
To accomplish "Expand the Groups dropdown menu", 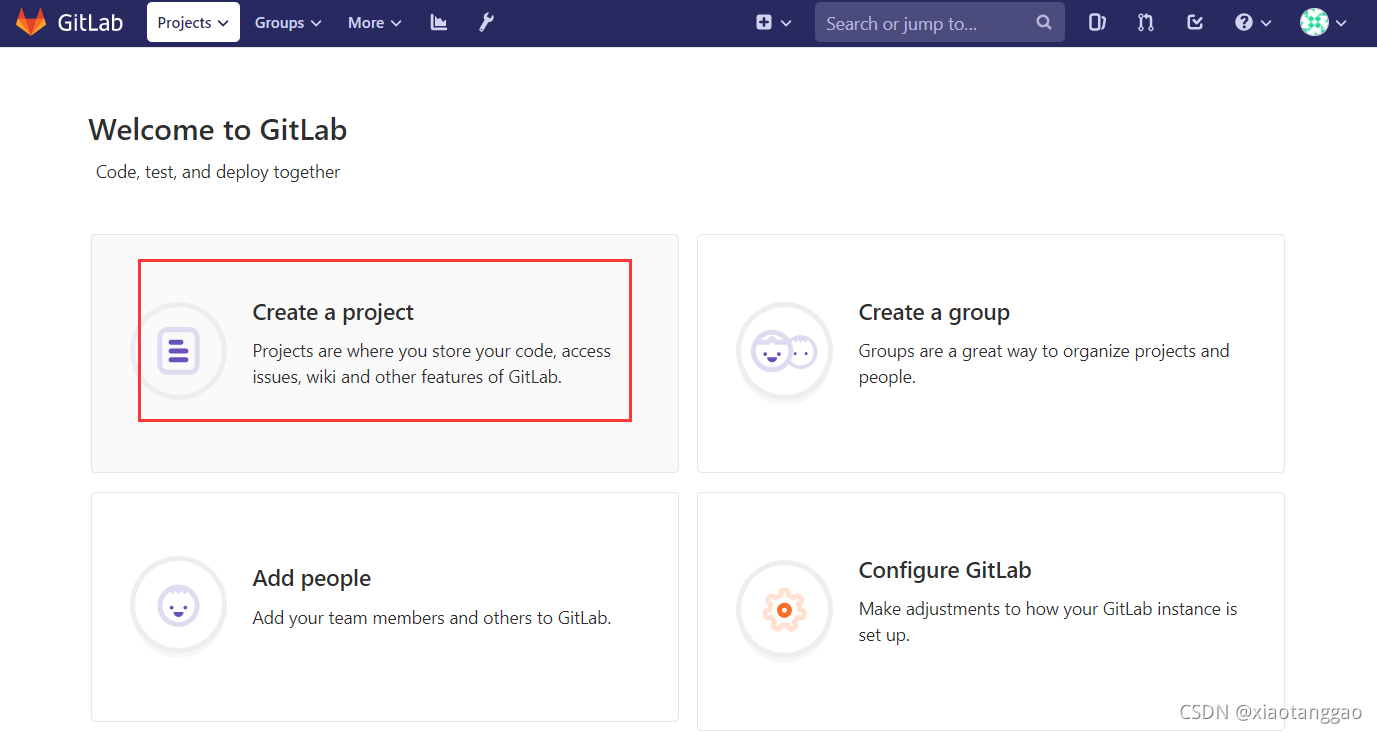I will click(x=288, y=22).
